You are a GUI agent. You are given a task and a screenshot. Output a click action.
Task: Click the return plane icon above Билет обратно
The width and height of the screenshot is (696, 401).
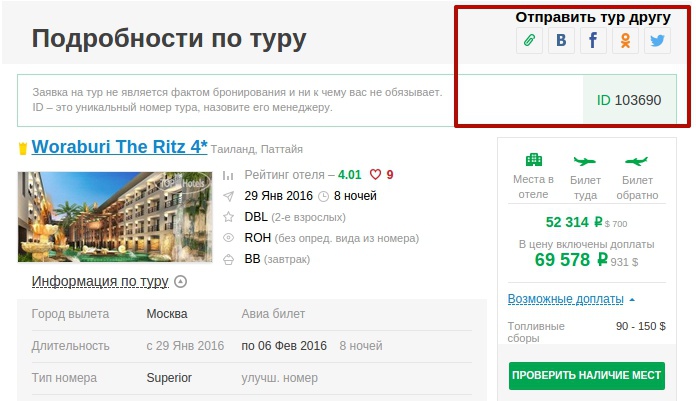pyautogui.click(x=637, y=161)
